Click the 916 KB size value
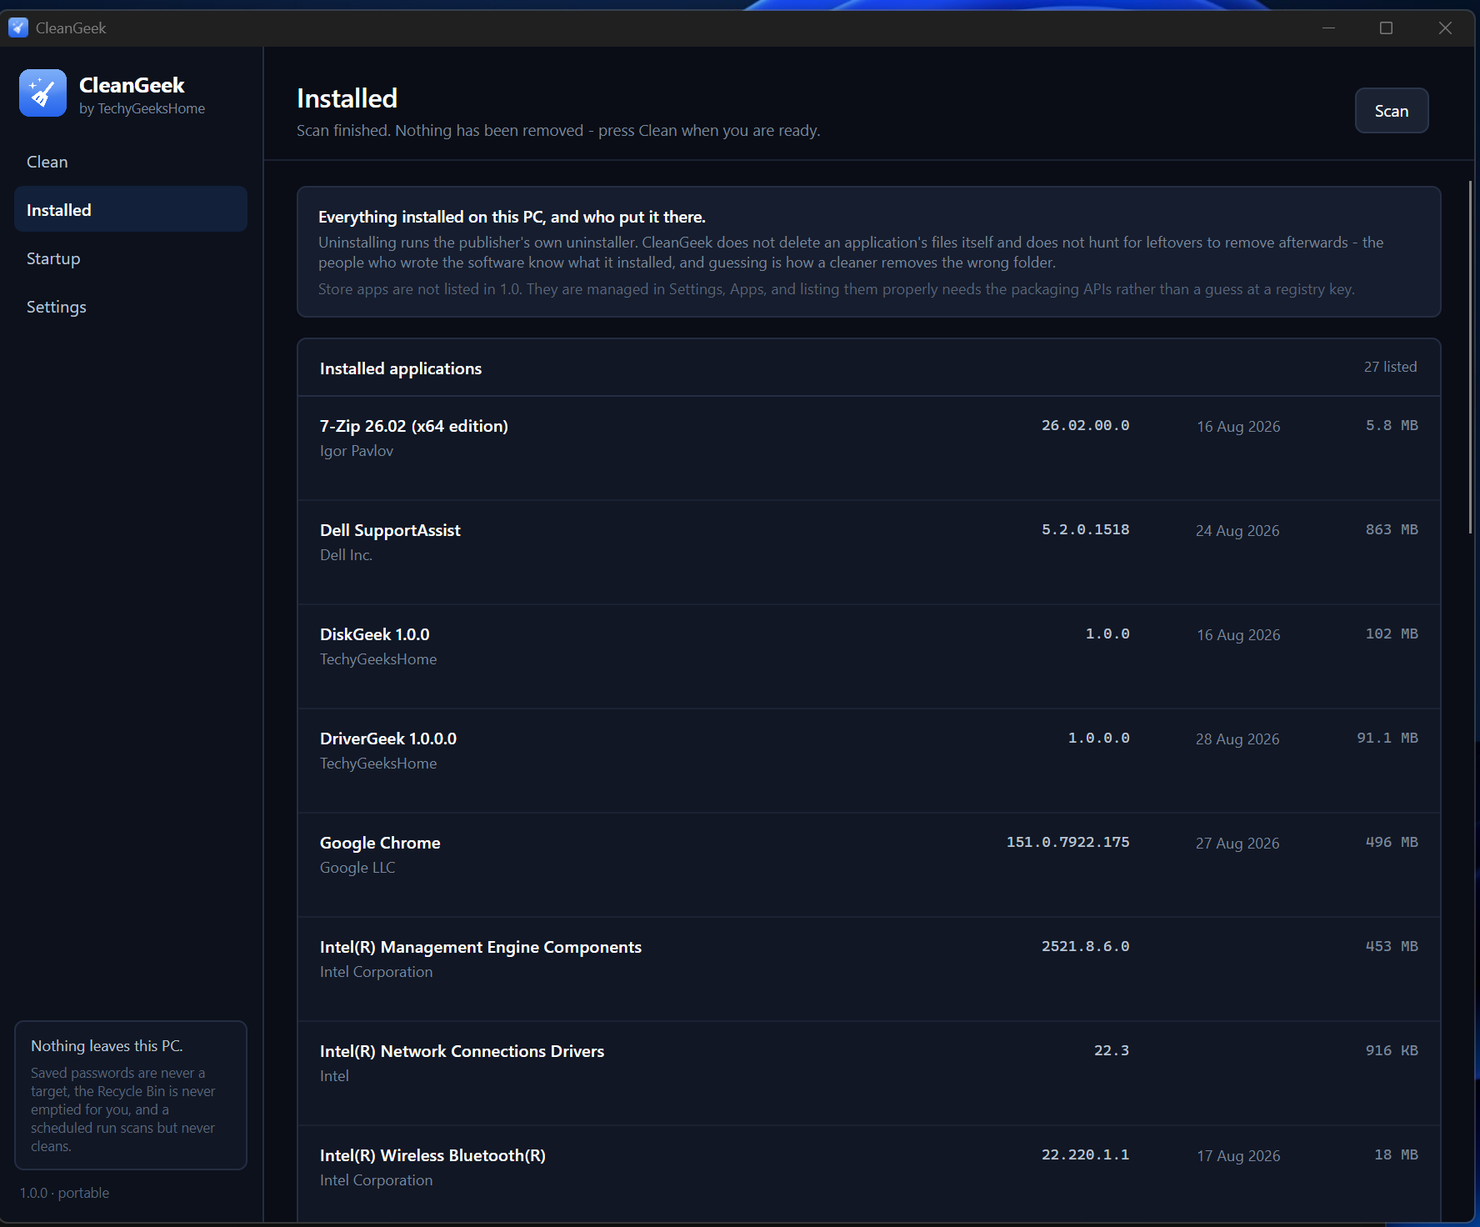 (1392, 1050)
